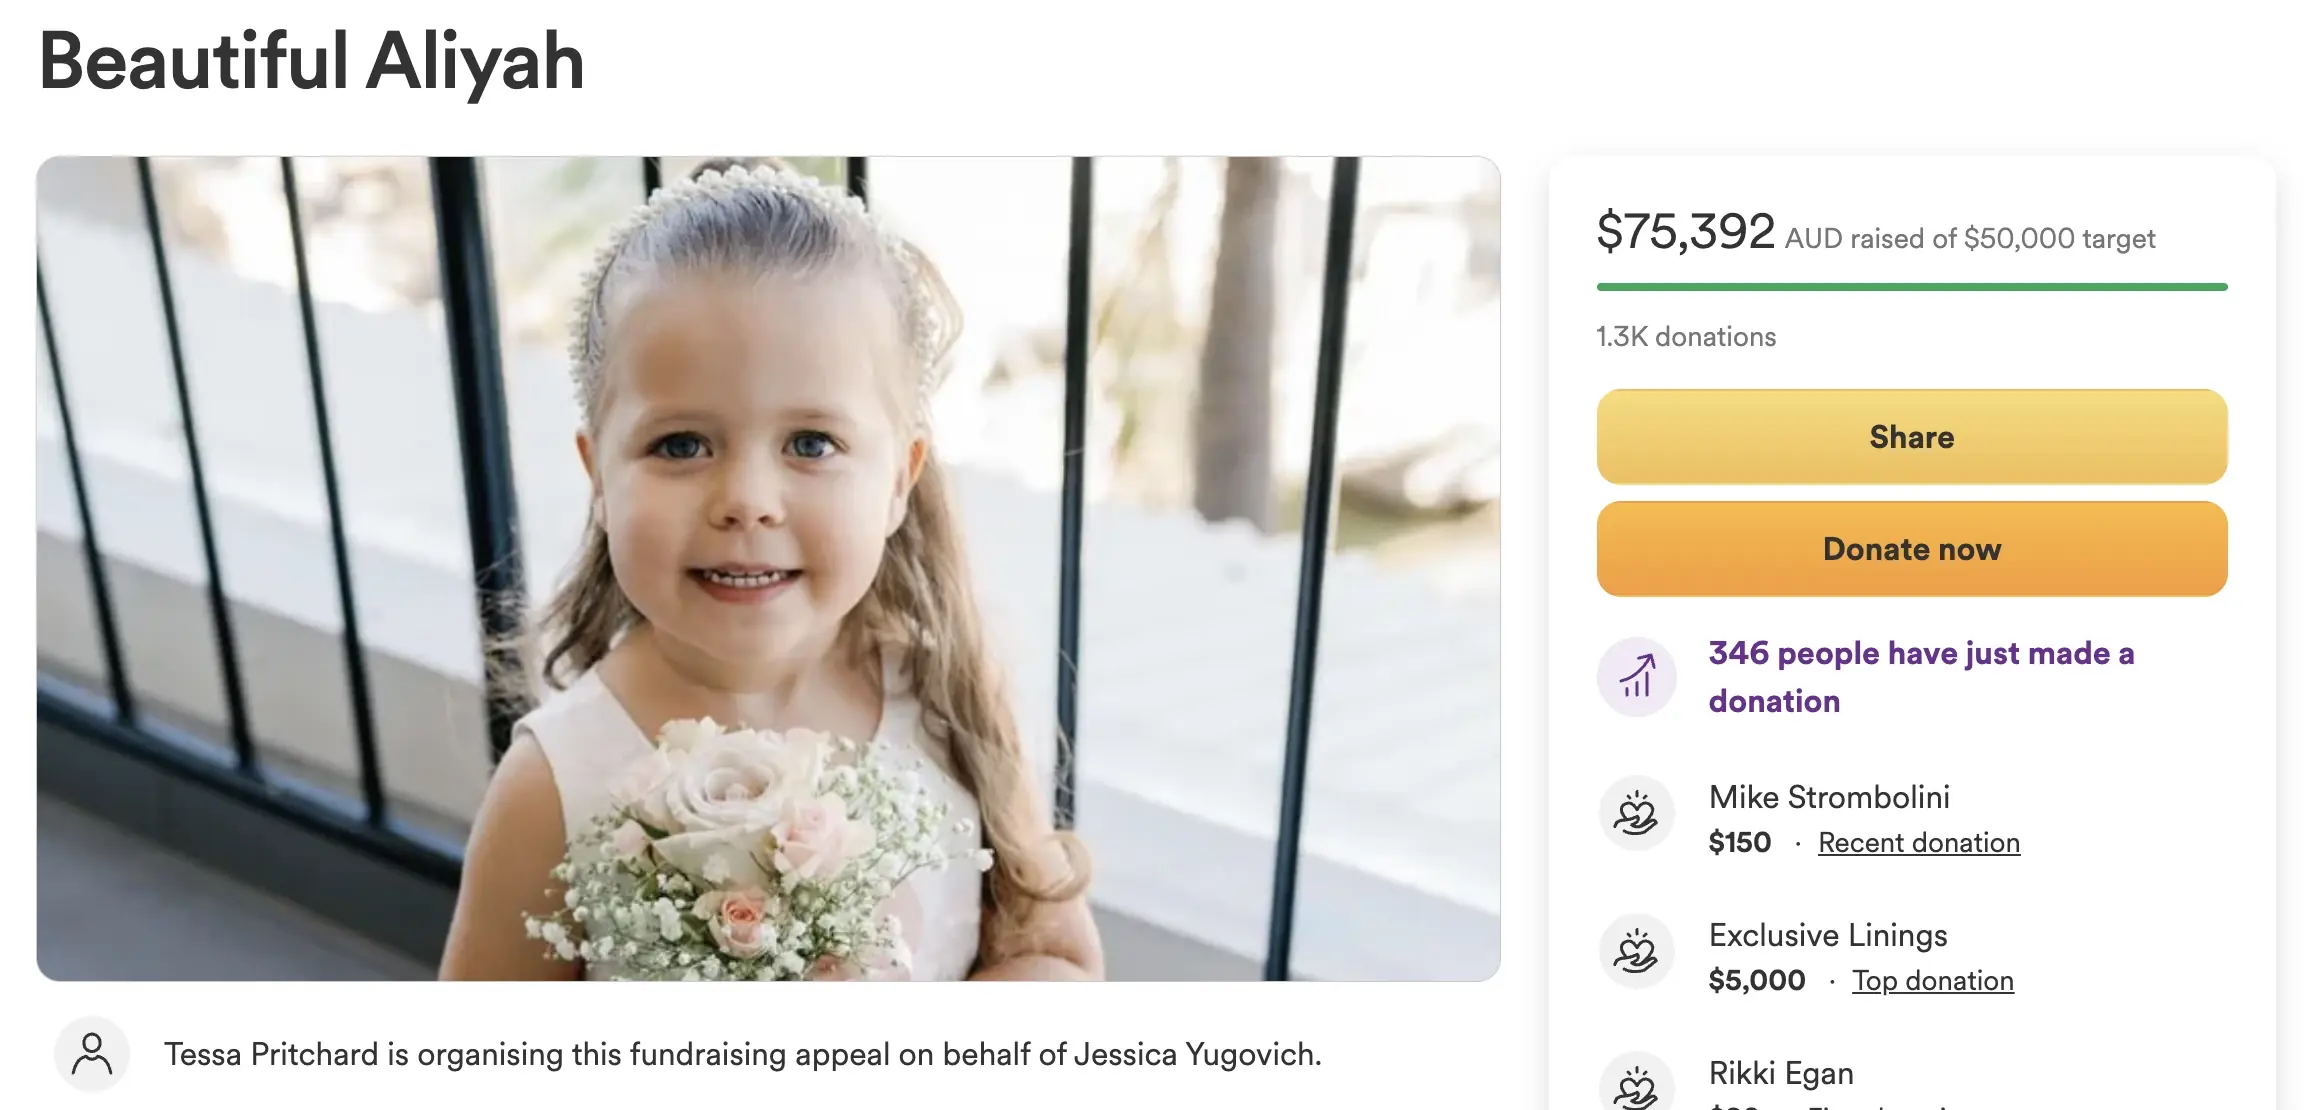Click the $5,000 top donation amount
The image size is (2320, 1110).
pos(1757,981)
